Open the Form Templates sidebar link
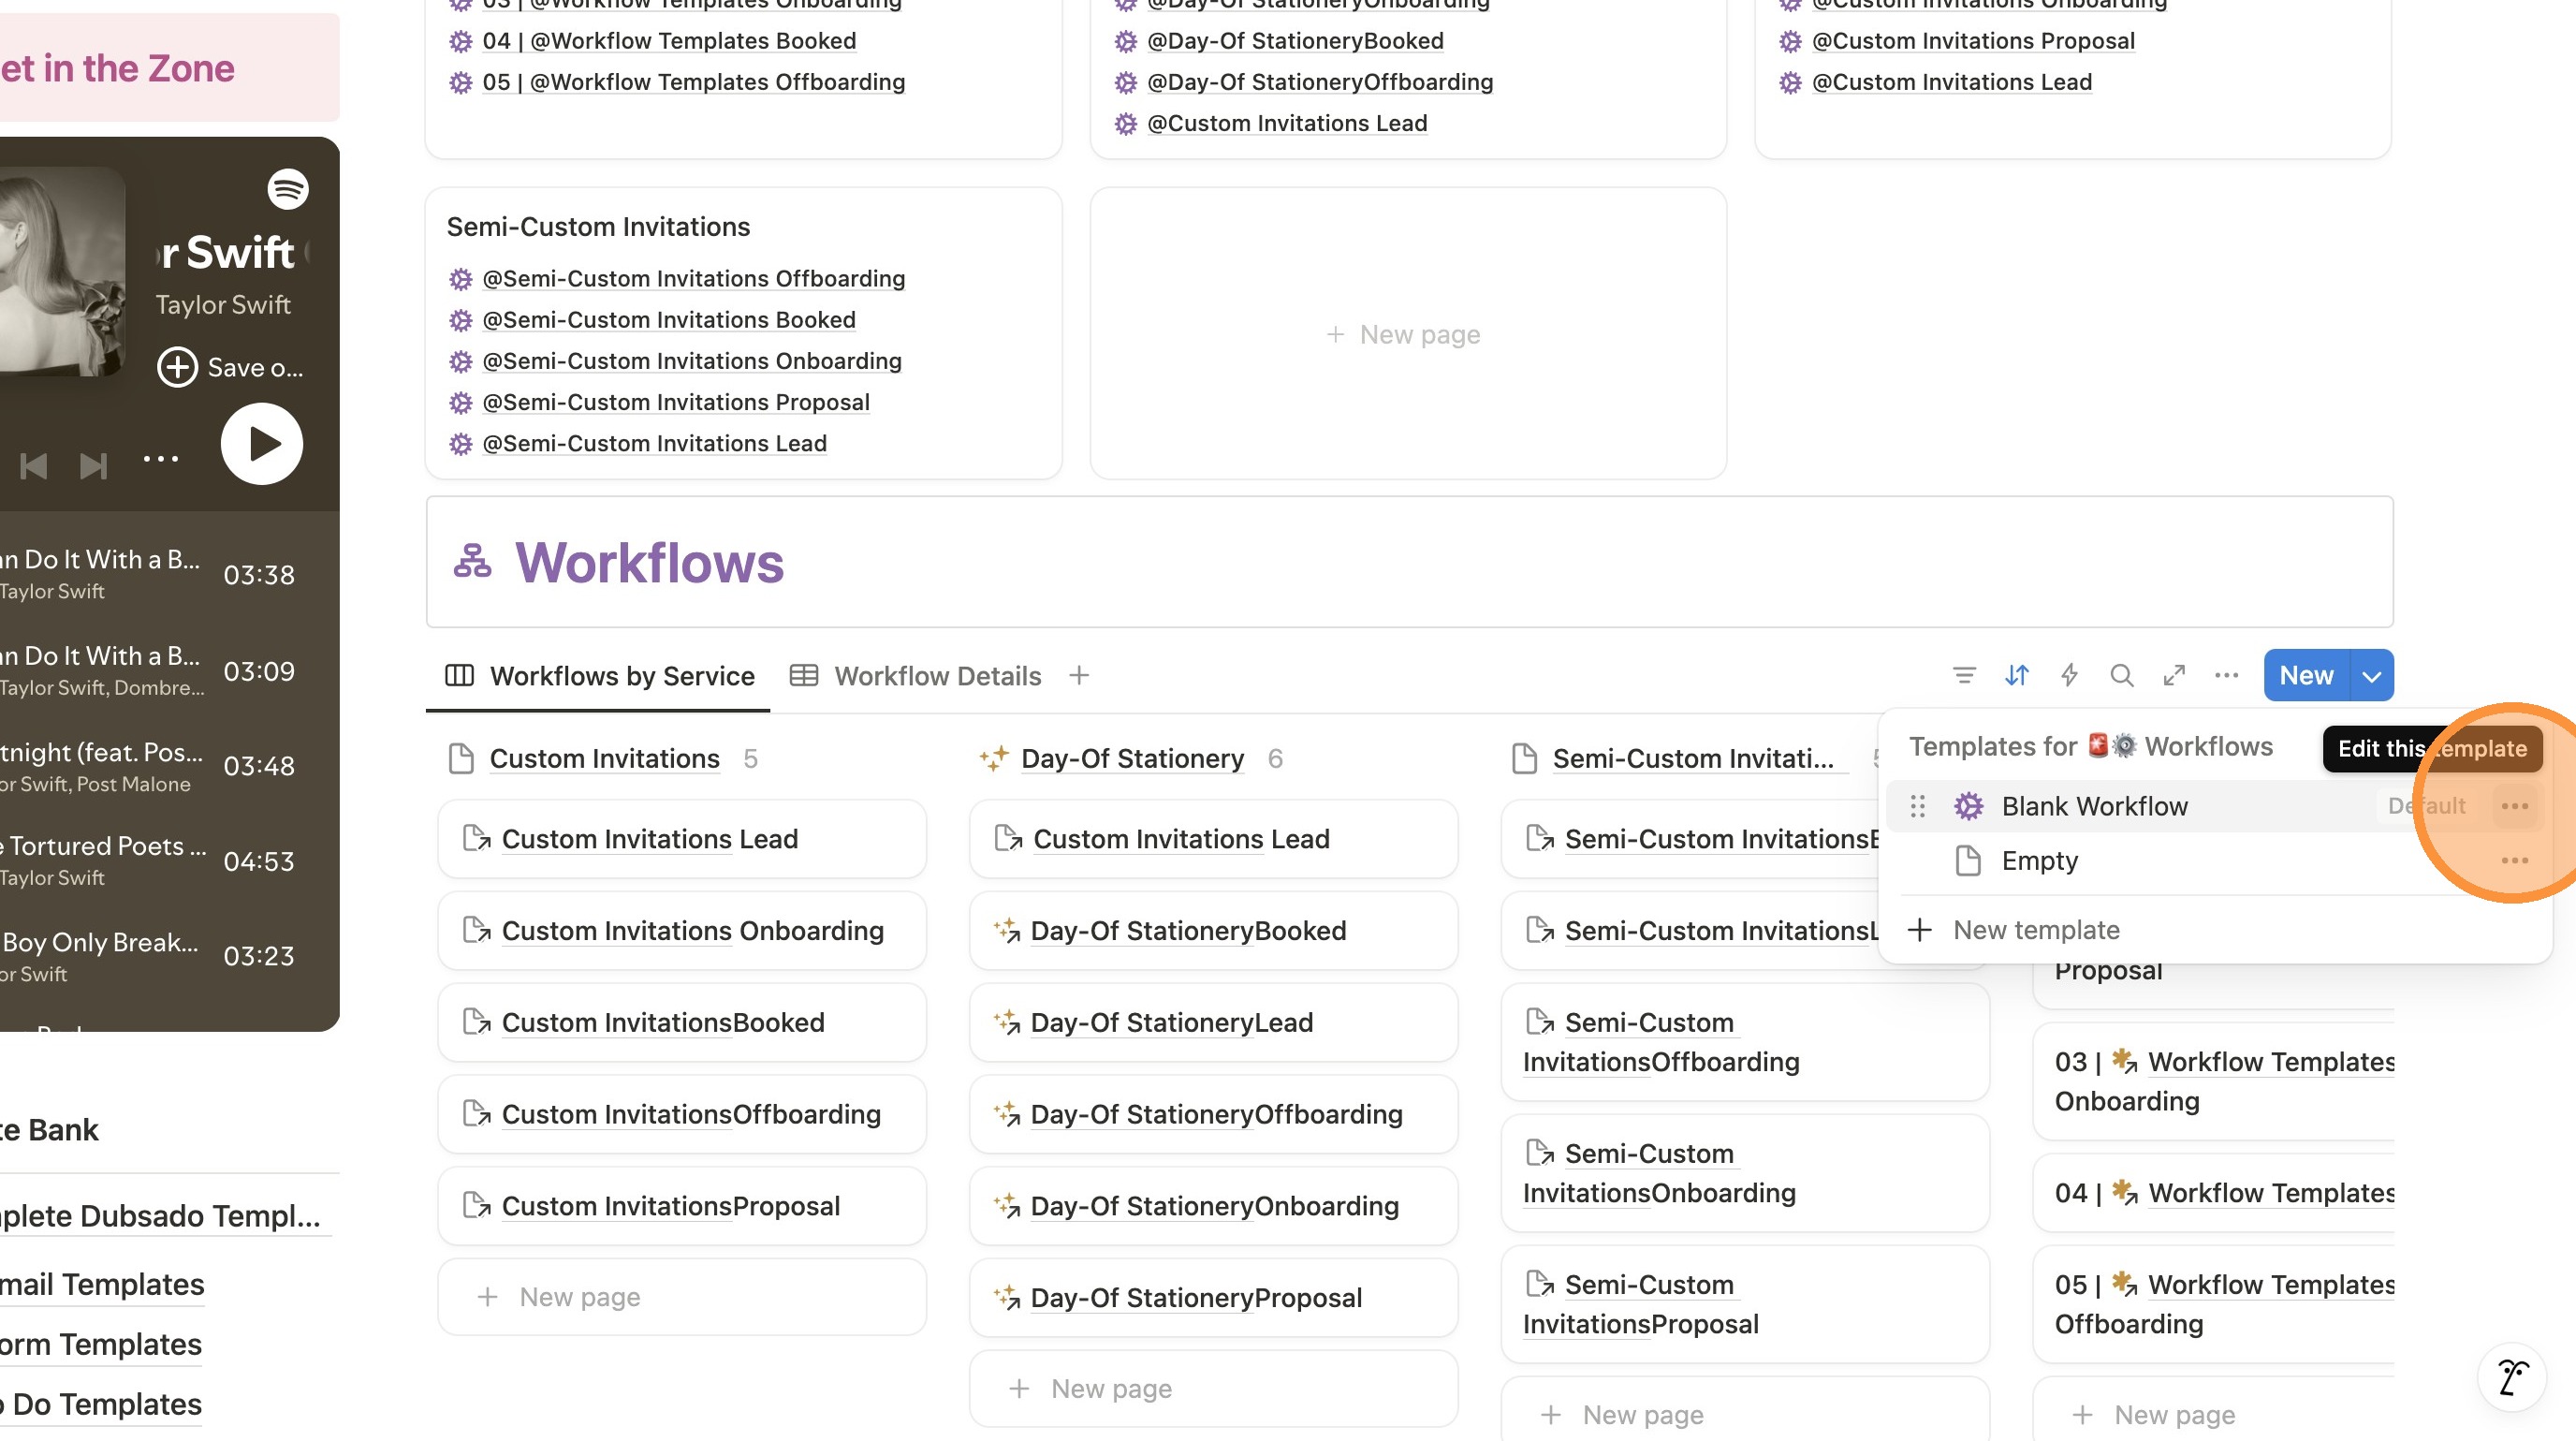 (100, 1344)
